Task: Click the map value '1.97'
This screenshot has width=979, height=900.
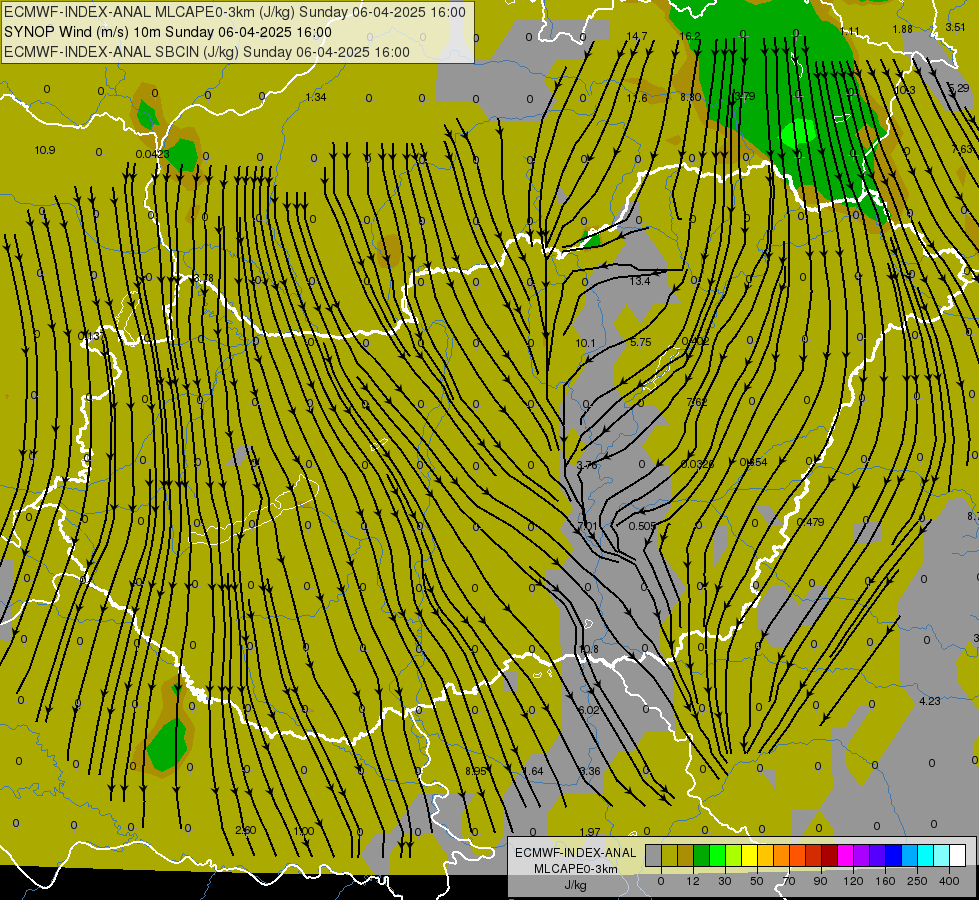Action: click(x=590, y=832)
